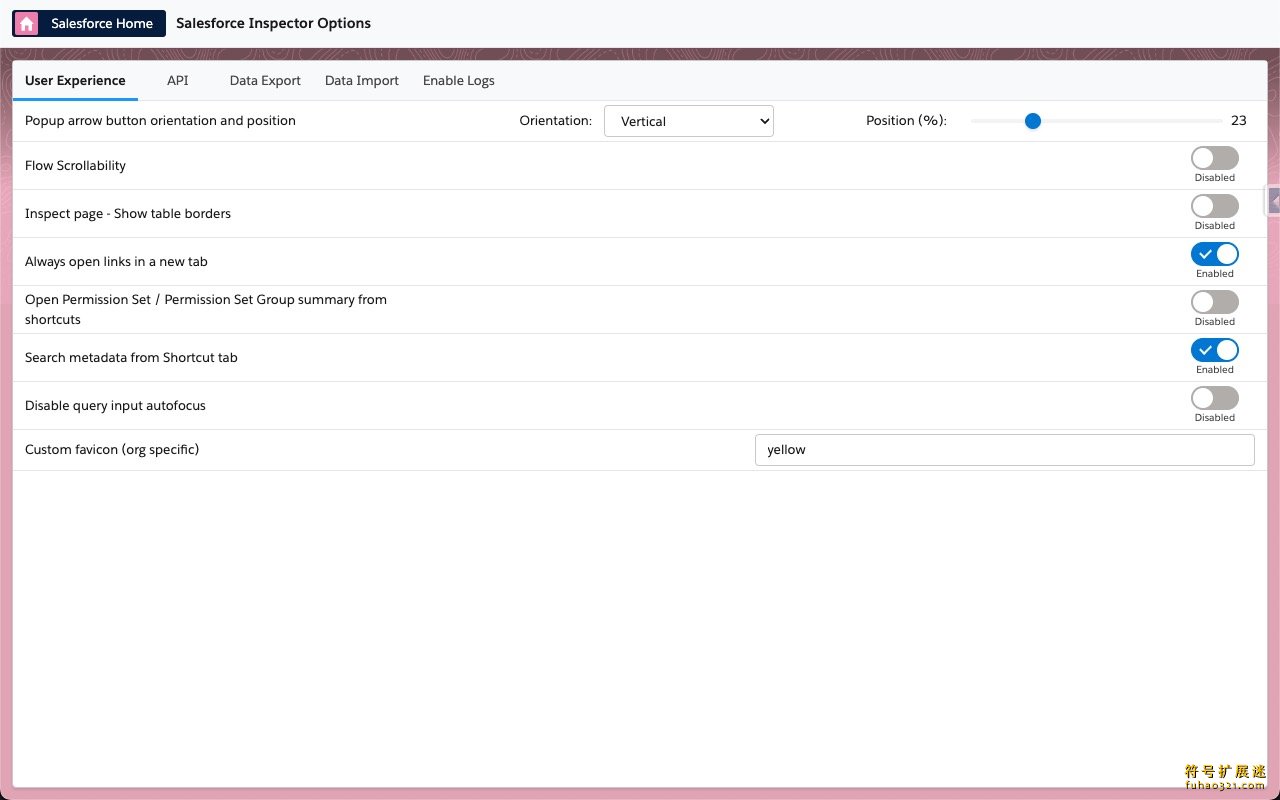Click the Disable query input autofocus label
Screen dimensions: 1280x800
(115, 406)
